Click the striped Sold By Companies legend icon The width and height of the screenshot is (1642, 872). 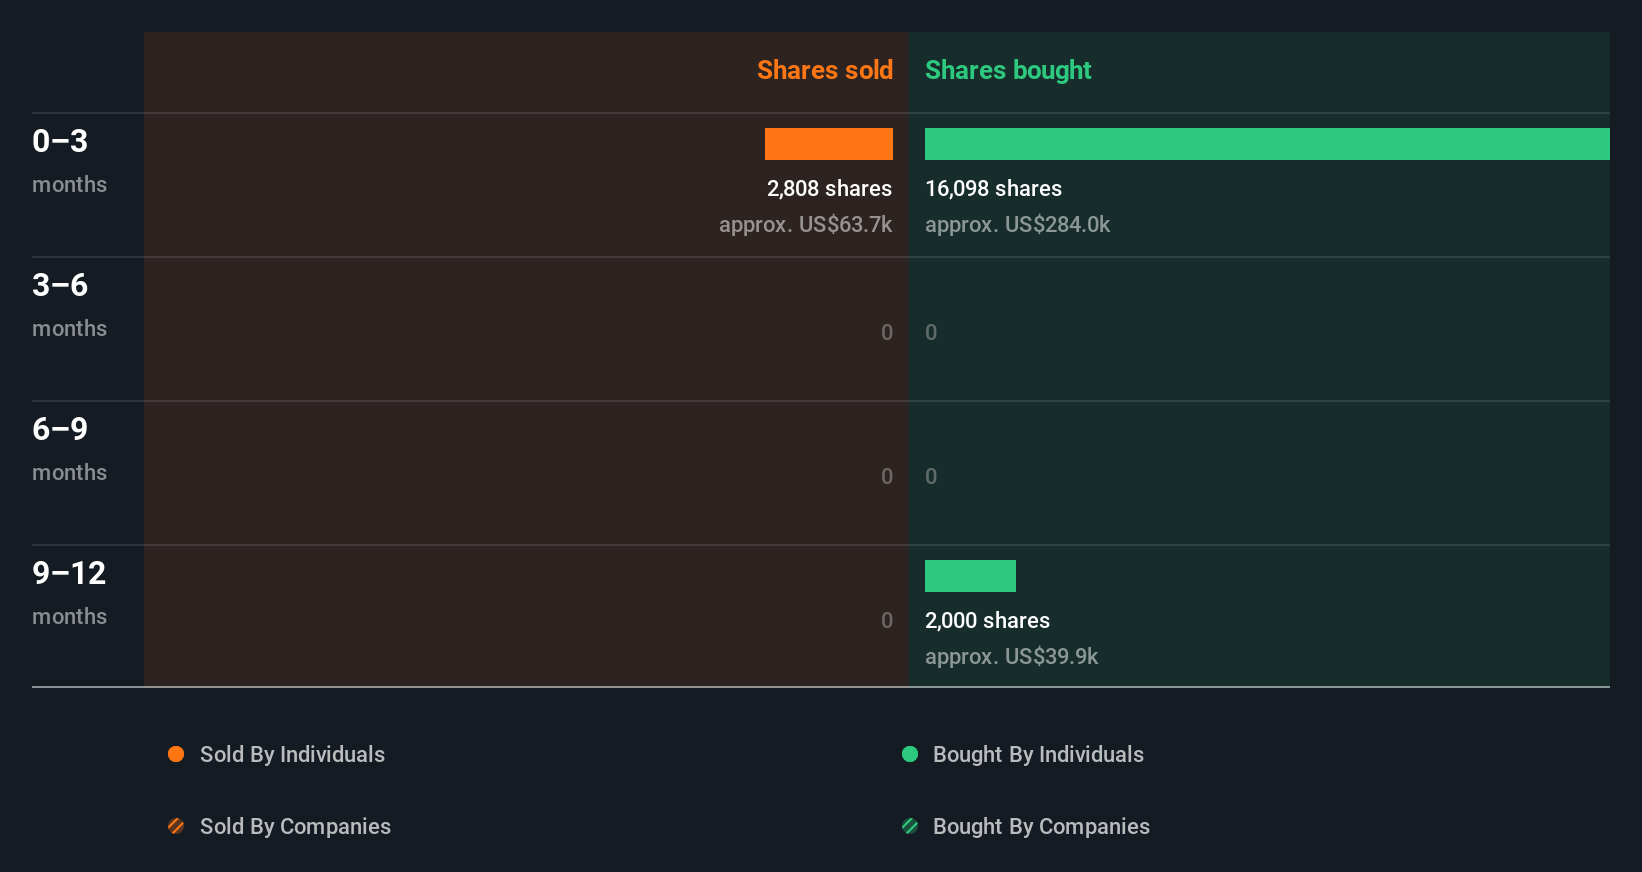176,826
